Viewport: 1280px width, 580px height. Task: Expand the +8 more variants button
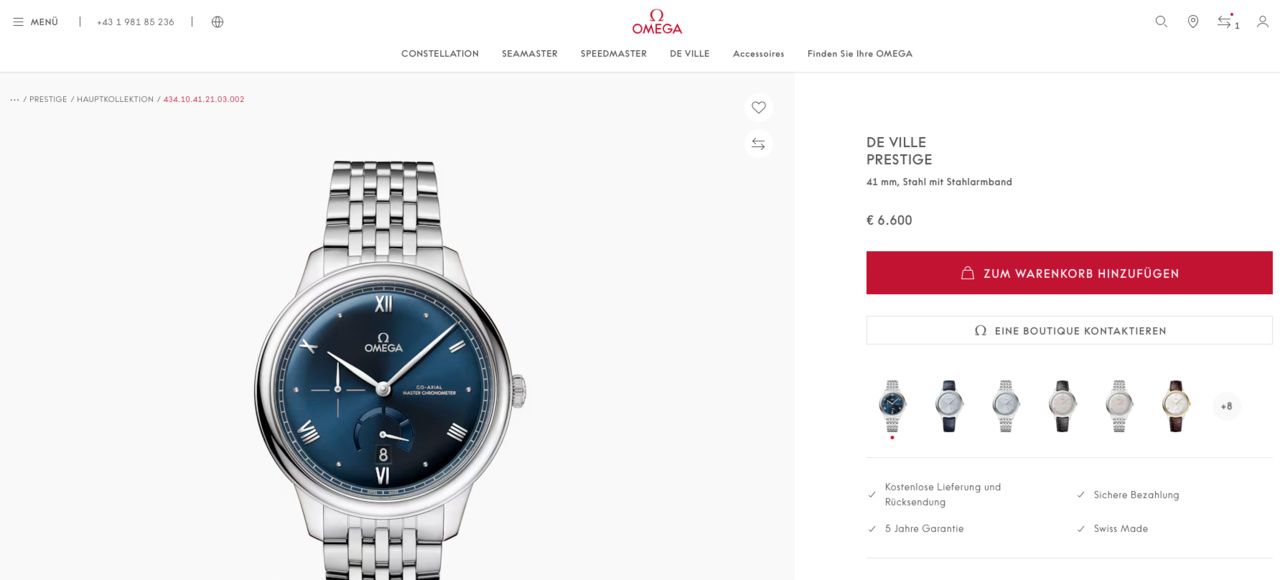pos(1226,406)
